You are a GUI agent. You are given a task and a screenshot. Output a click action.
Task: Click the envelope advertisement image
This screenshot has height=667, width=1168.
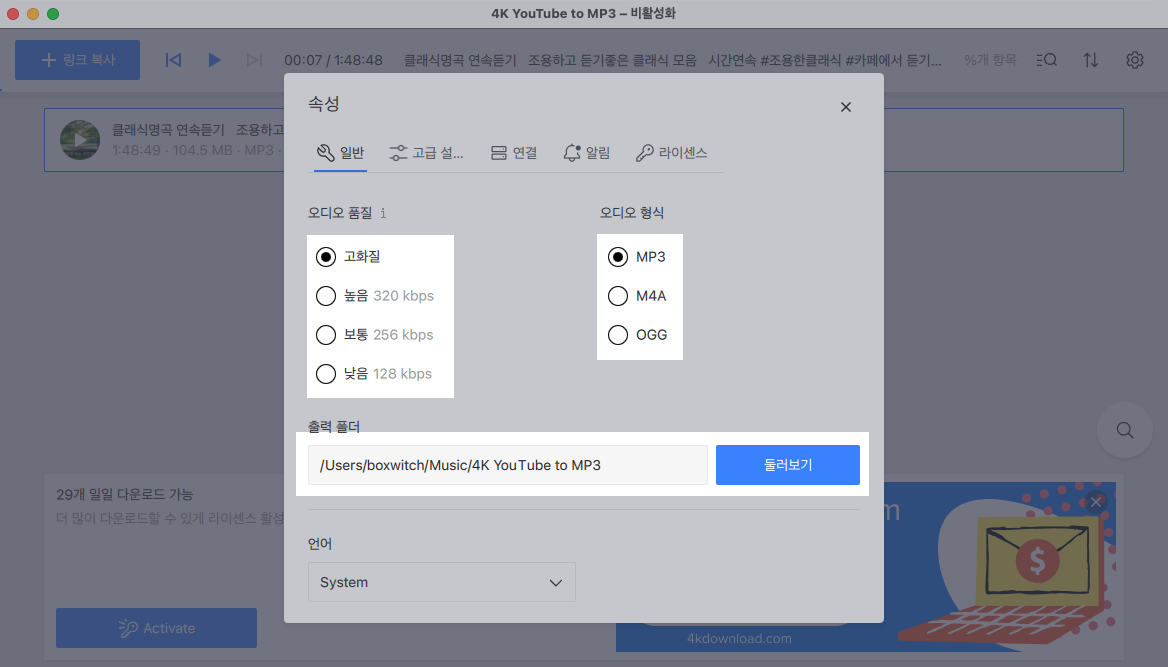click(x=1037, y=560)
